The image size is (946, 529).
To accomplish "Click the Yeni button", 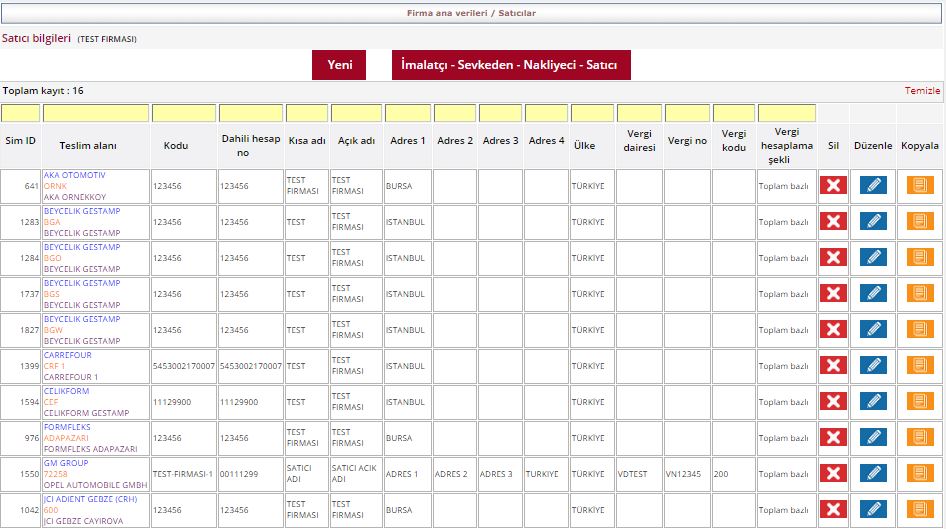I will click(x=339, y=65).
